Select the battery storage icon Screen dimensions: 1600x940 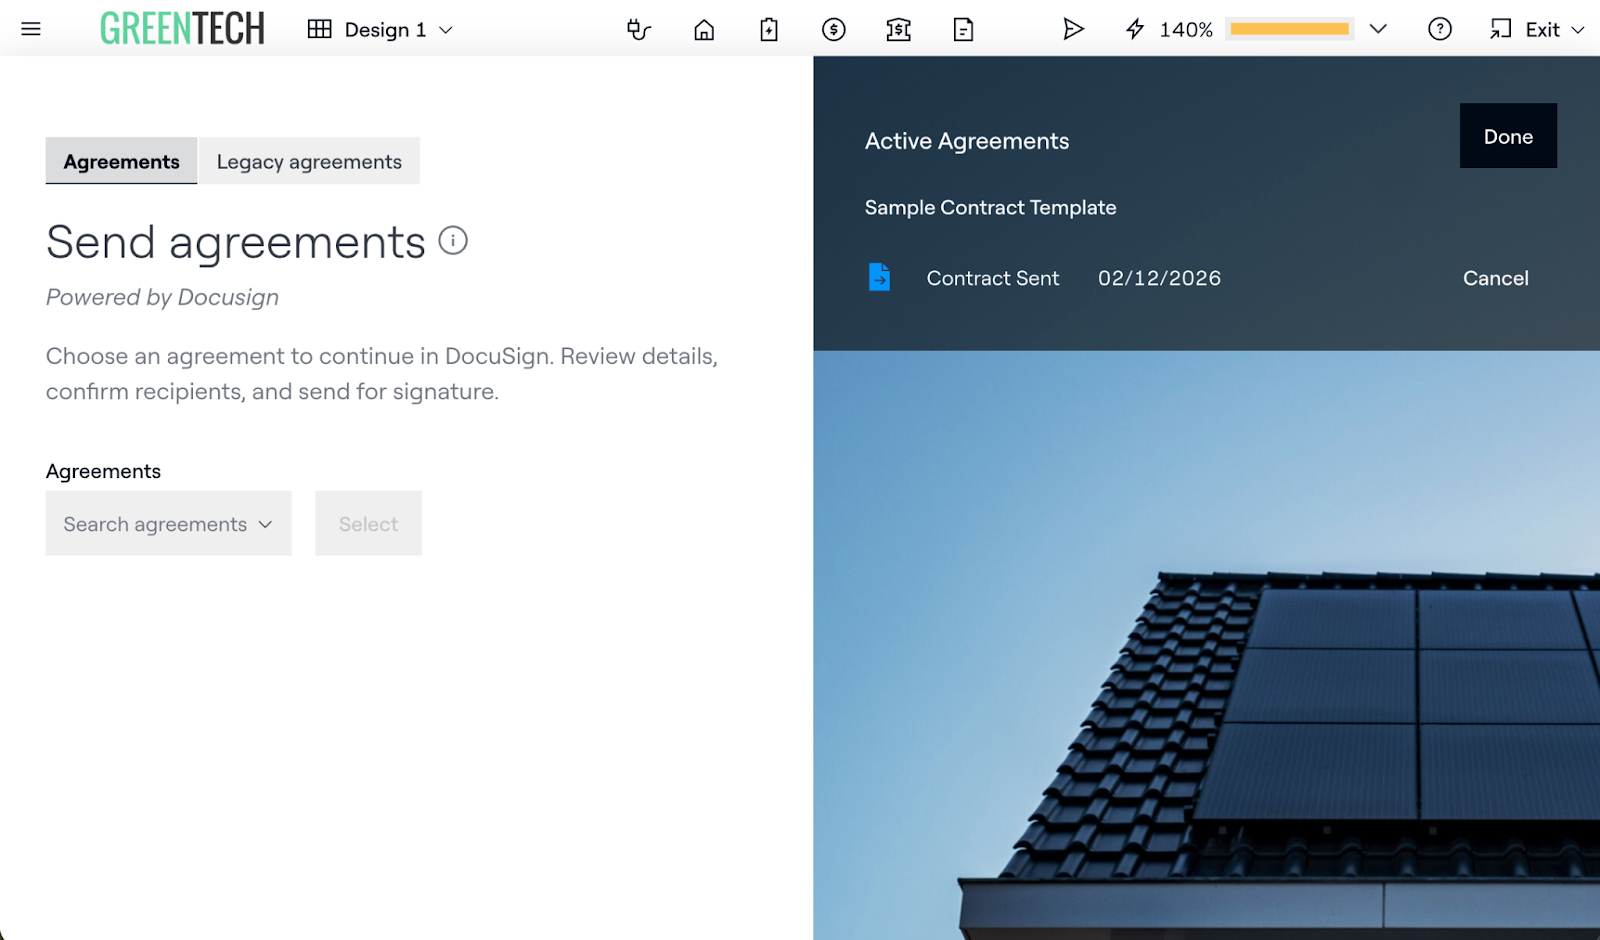click(x=768, y=29)
